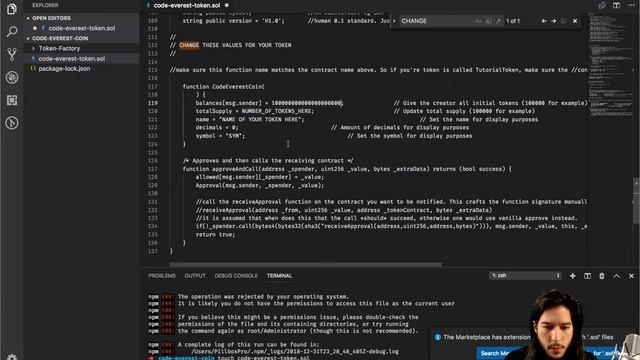Open the '1: zsh' terminal selector dropdown
Screen dimensions: 640x360
525,276
